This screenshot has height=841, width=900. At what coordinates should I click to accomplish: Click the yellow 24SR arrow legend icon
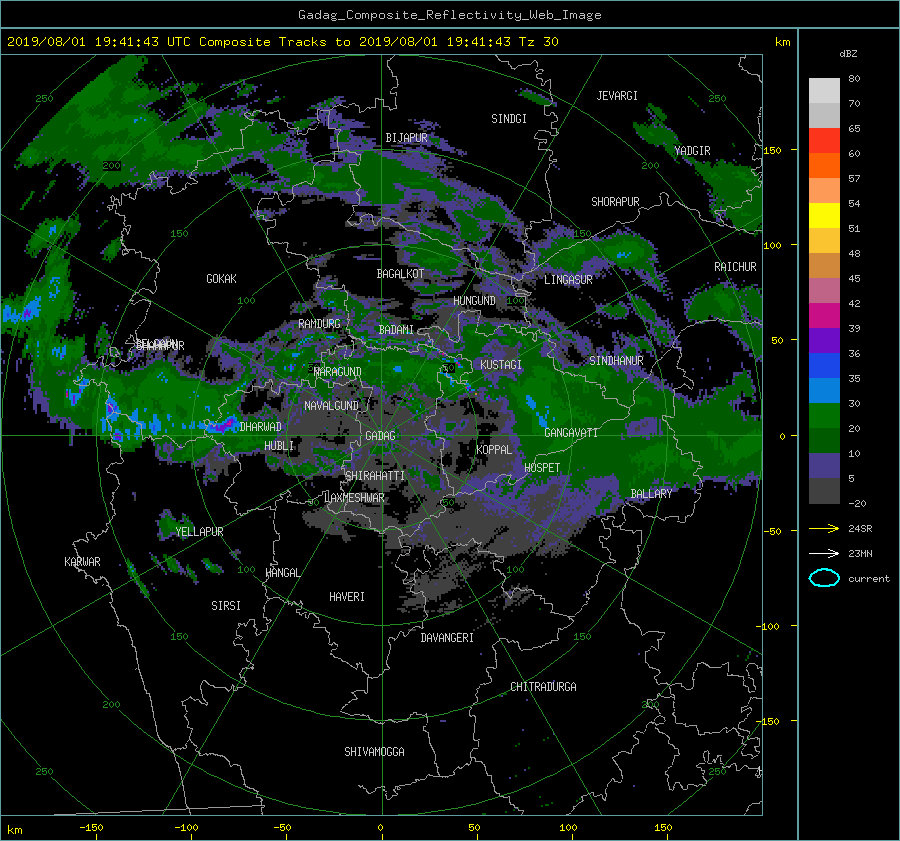[x=824, y=528]
